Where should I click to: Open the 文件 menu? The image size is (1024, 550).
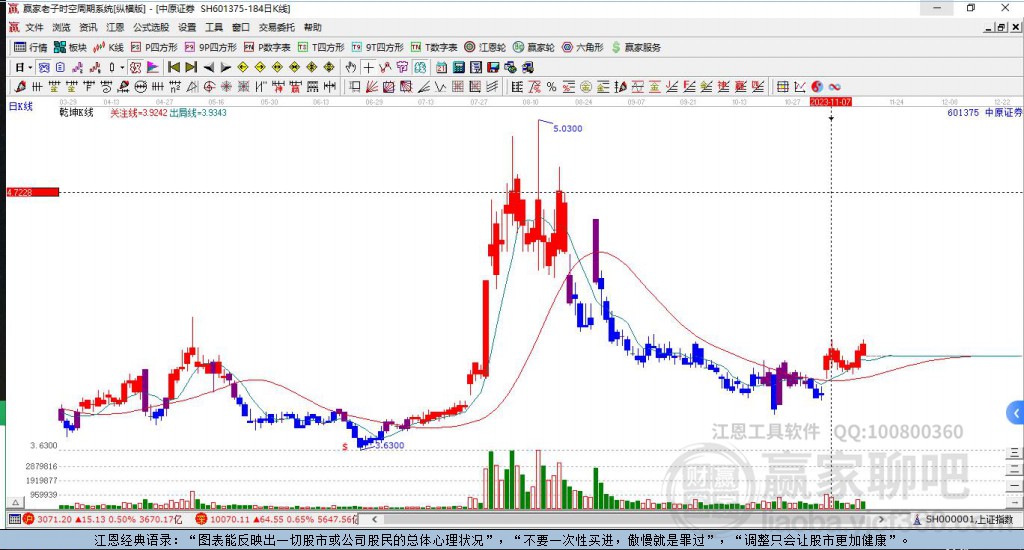click(x=34, y=27)
